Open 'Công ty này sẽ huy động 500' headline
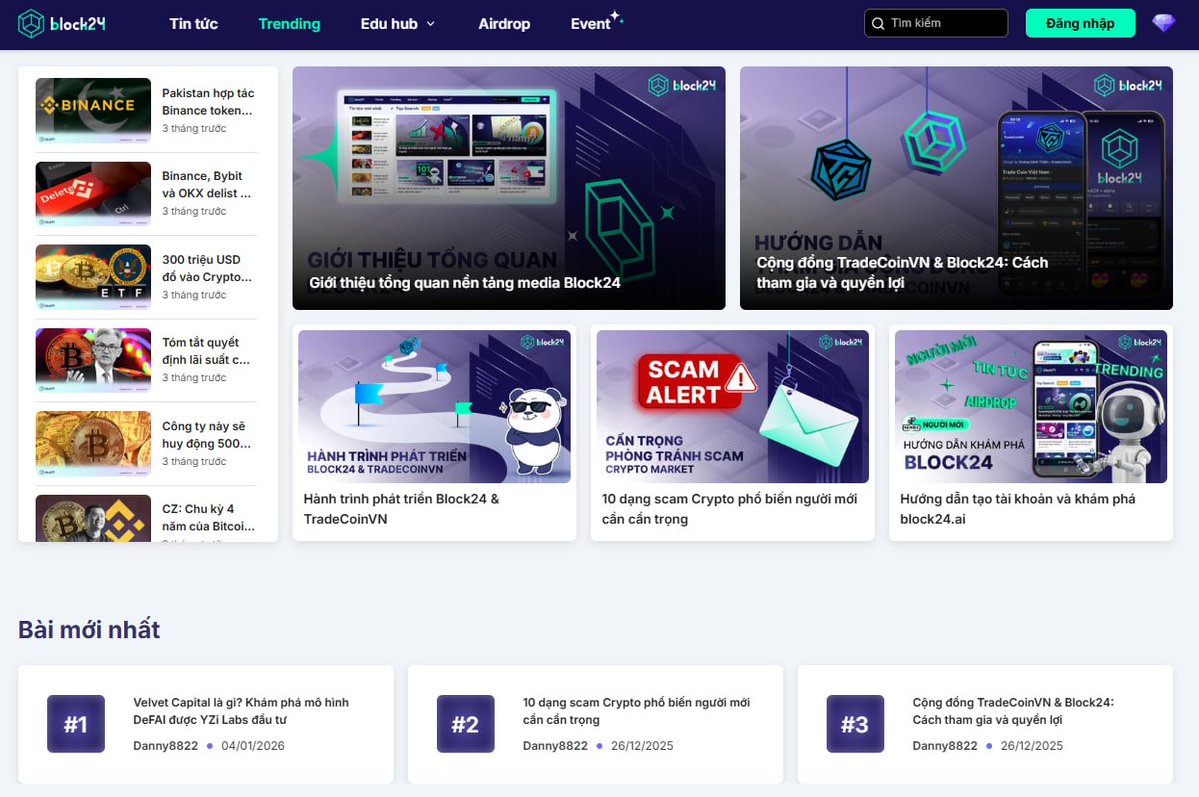 tap(206, 434)
